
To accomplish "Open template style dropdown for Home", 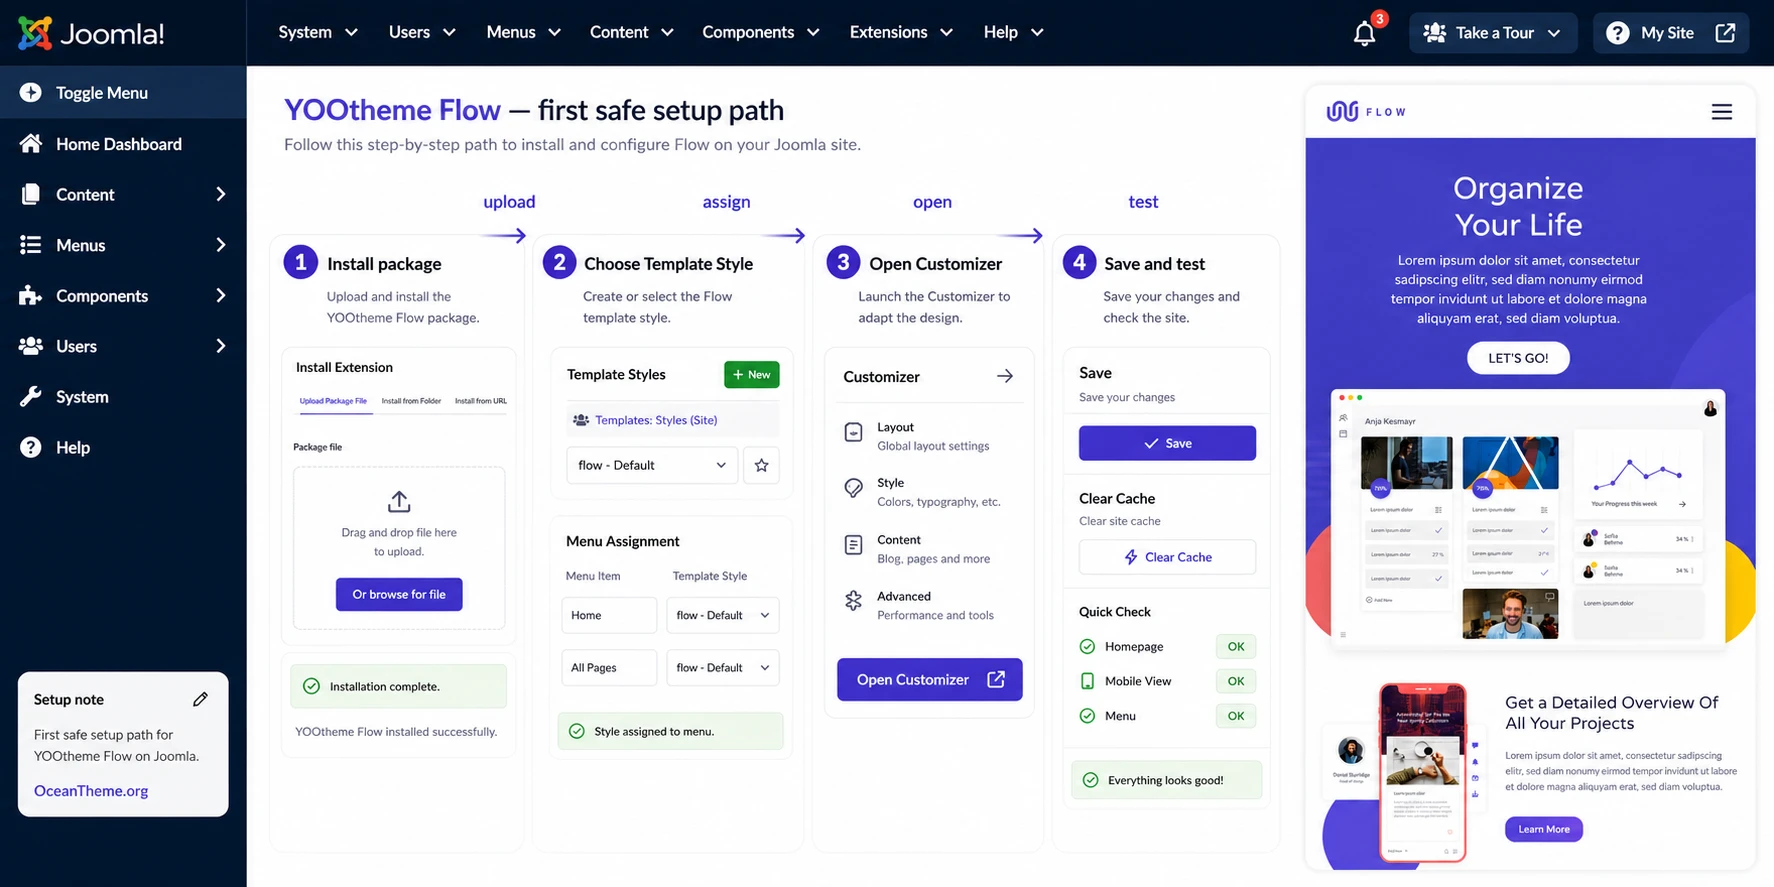I will pos(722,615).
